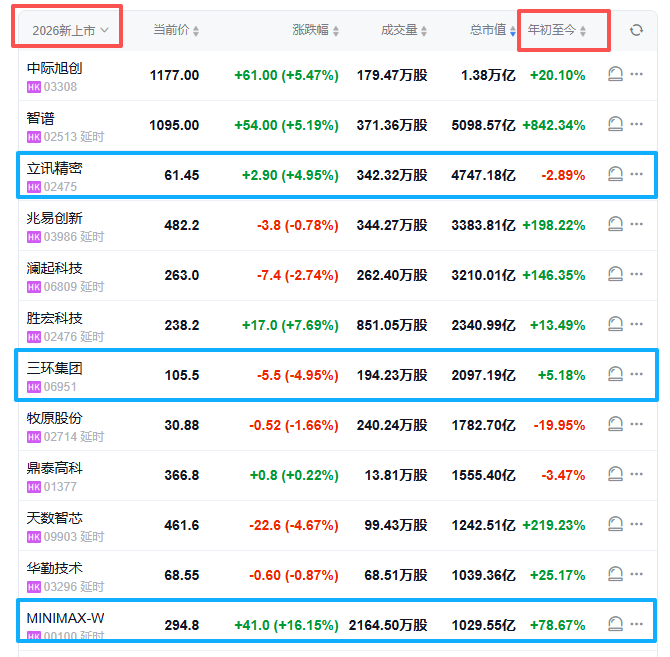Open more options for MINIMAX-W
This screenshot has width=670, height=657.
pyautogui.click(x=637, y=624)
